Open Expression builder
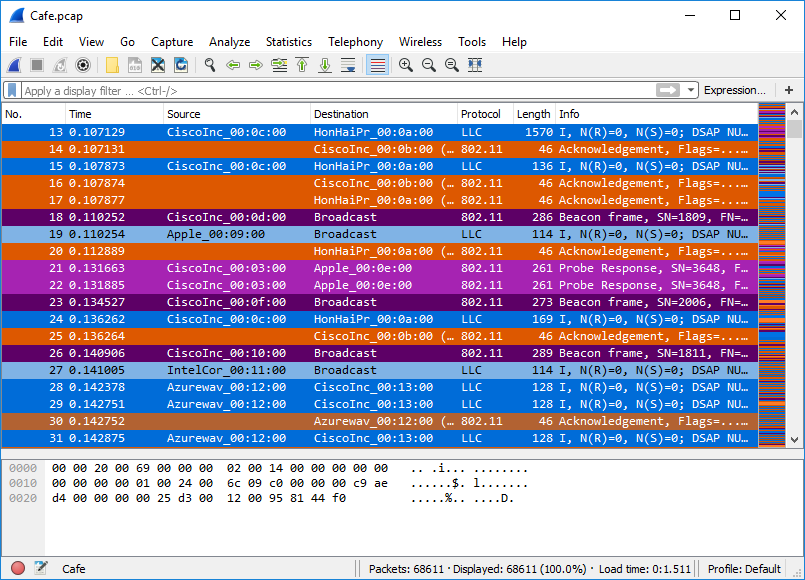The height and width of the screenshot is (580, 805). point(735,90)
